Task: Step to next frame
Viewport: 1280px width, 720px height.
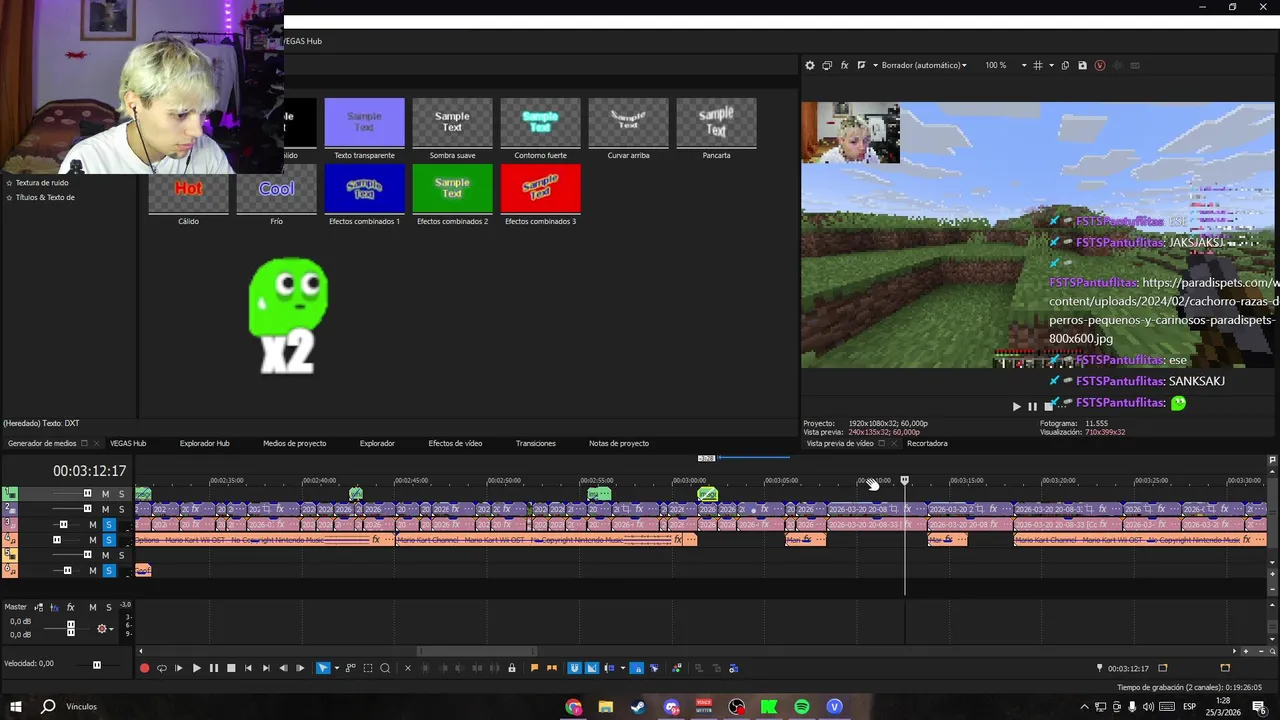Action: click(300, 668)
